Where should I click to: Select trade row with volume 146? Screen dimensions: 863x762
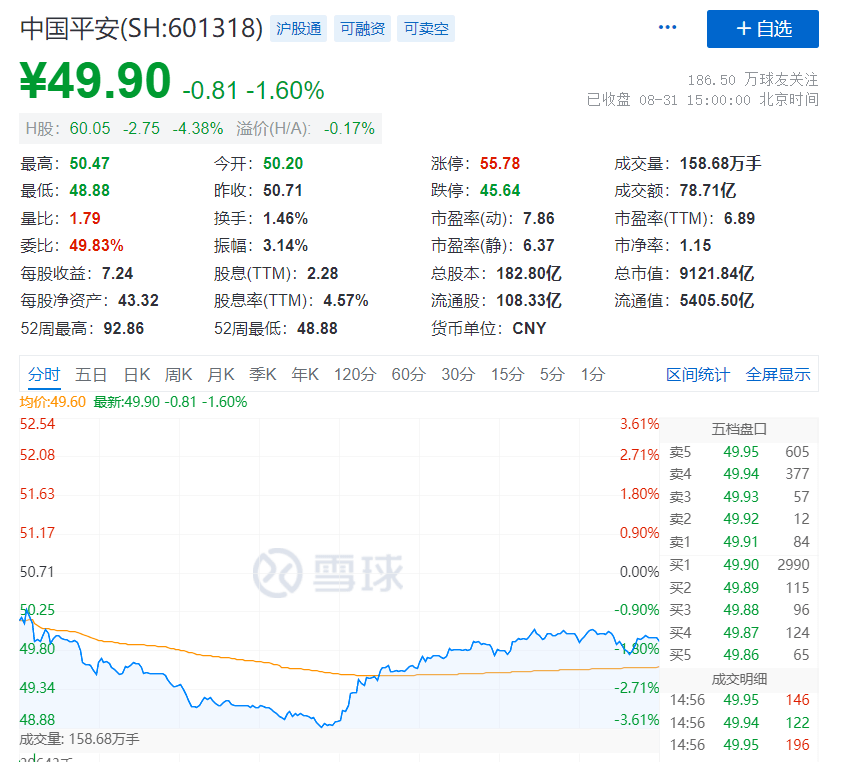coord(739,700)
